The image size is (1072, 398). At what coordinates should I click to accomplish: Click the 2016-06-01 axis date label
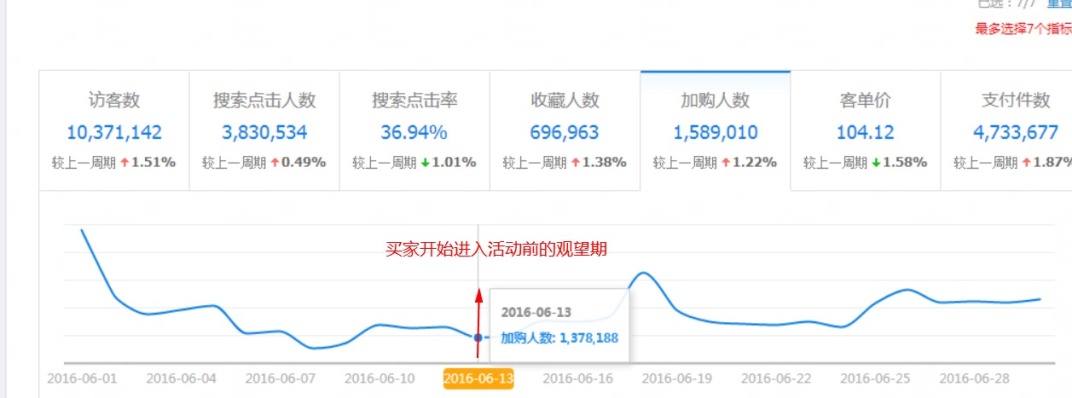click(x=82, y=378)
